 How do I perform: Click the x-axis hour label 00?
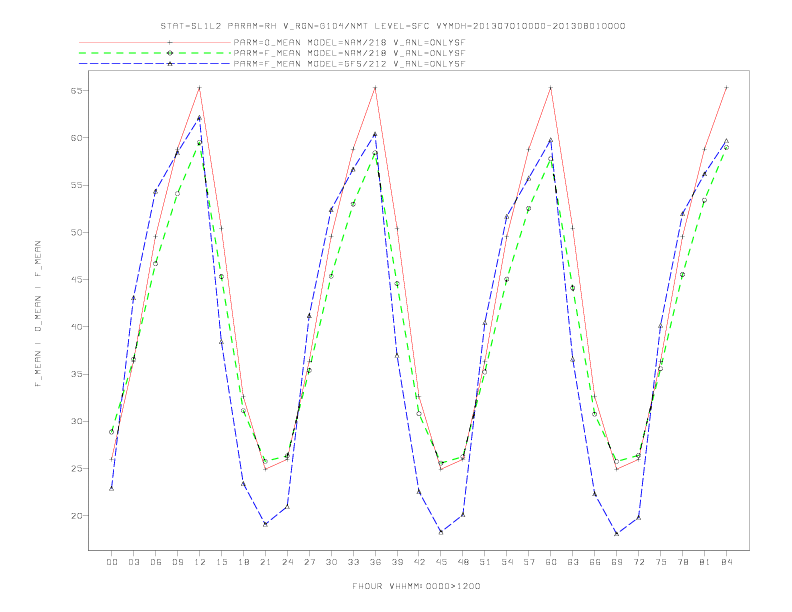[x=112, y=562]
